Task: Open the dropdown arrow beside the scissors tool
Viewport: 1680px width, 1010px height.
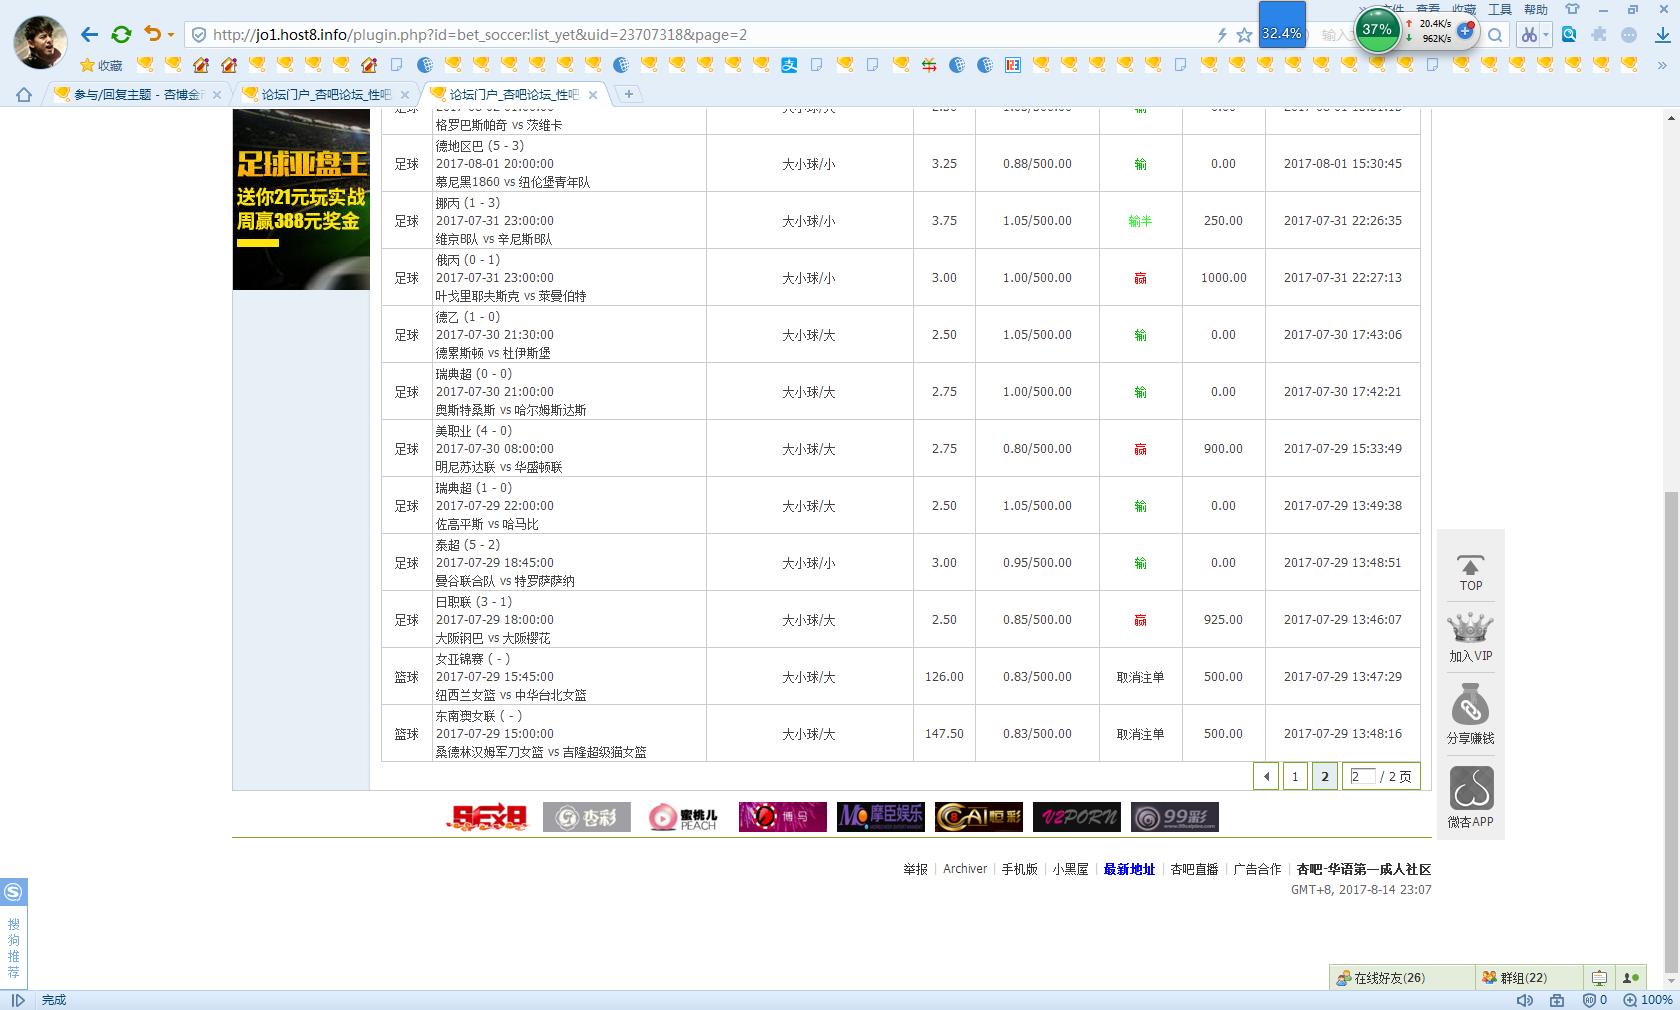Action: 1546,35
